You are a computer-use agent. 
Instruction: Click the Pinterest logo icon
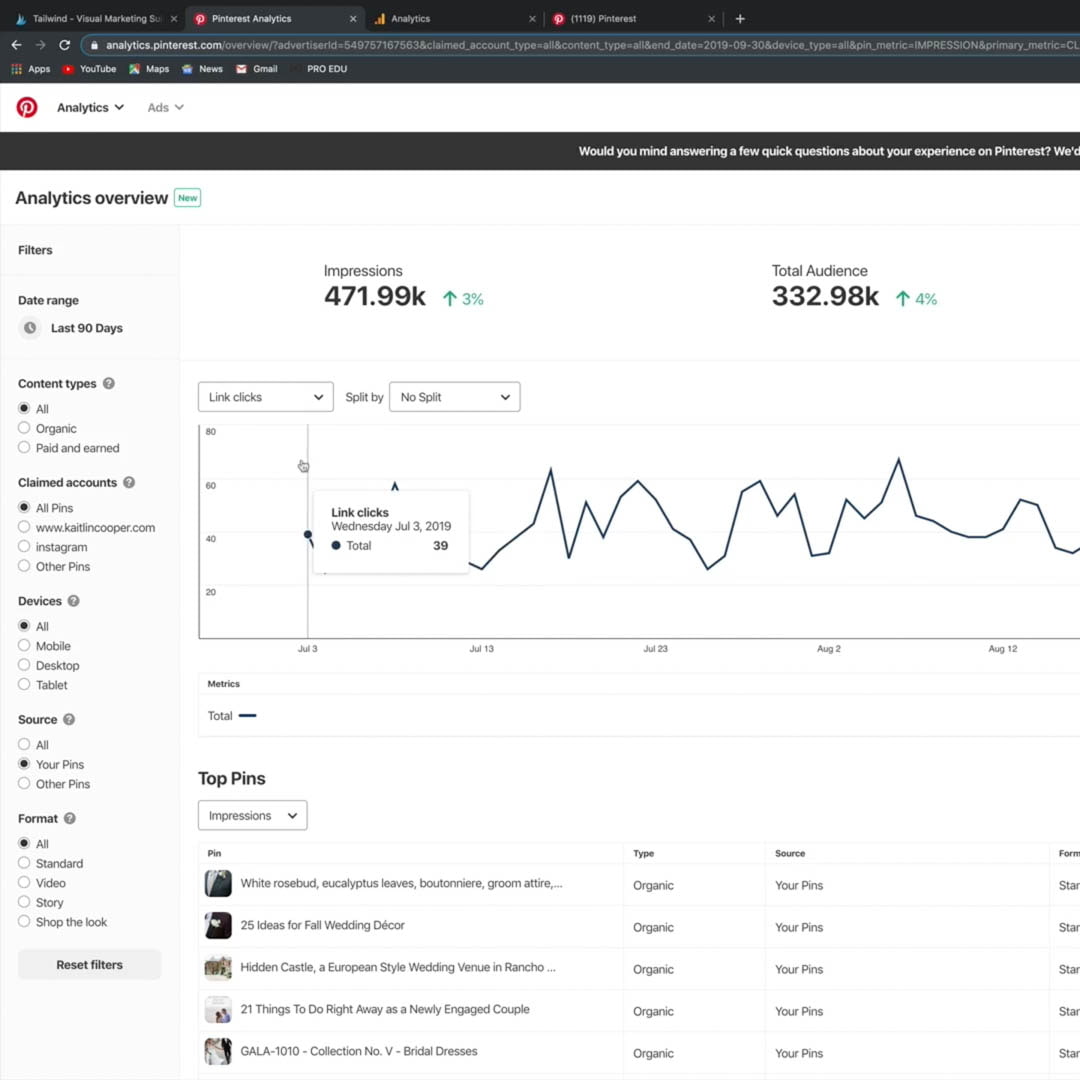tap(27, 108)
